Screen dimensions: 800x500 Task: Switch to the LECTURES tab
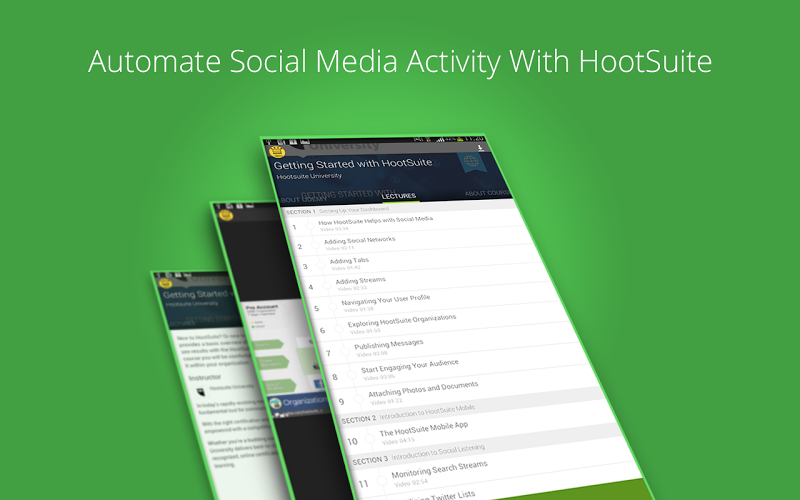tap(398, 196)
